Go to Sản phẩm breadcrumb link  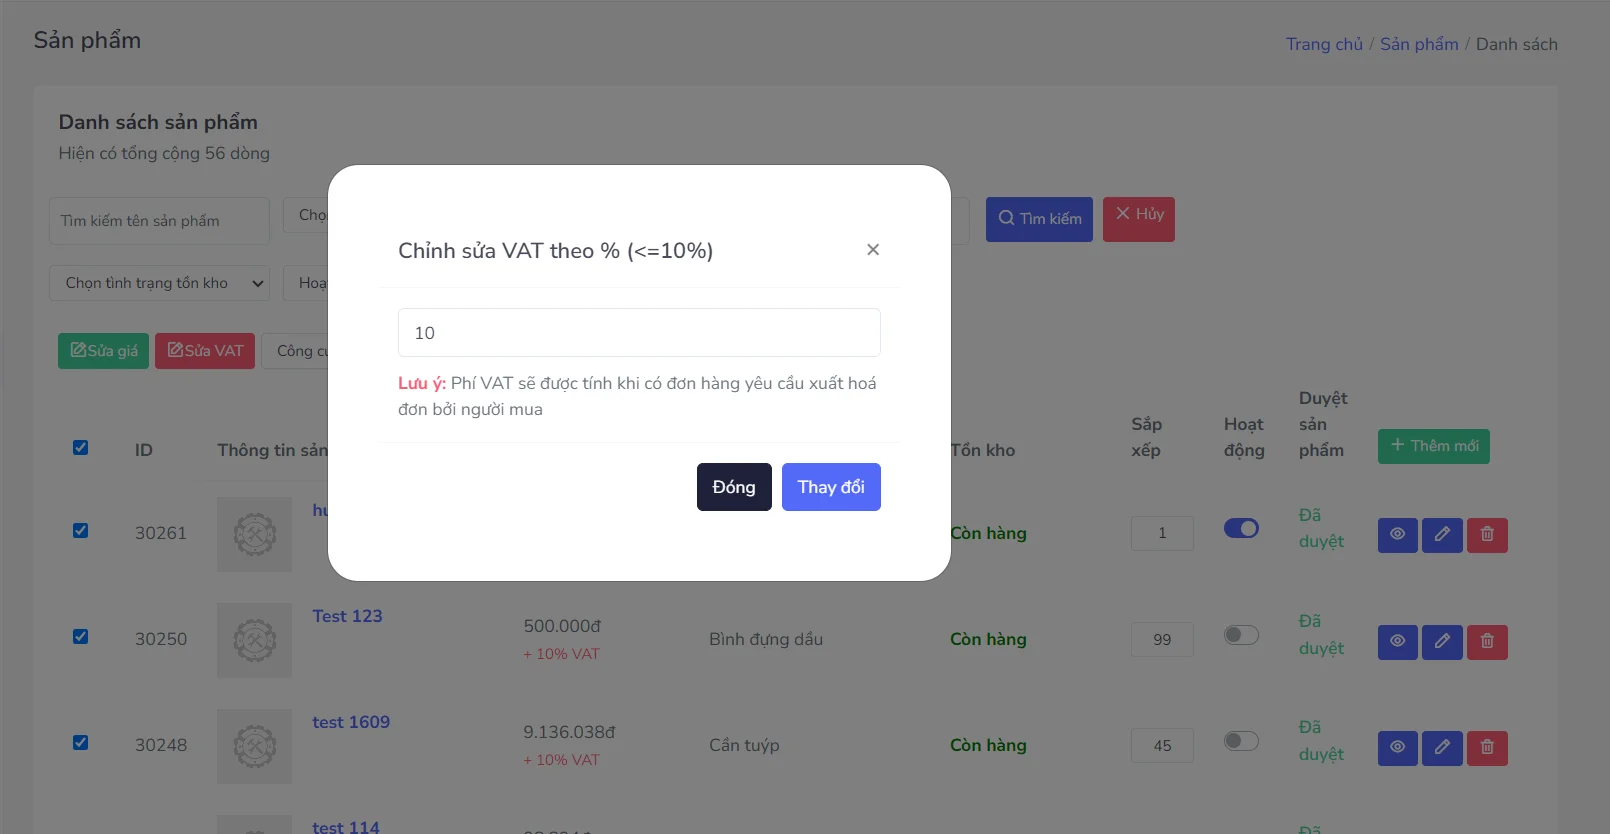click(x=1419, y=44)
